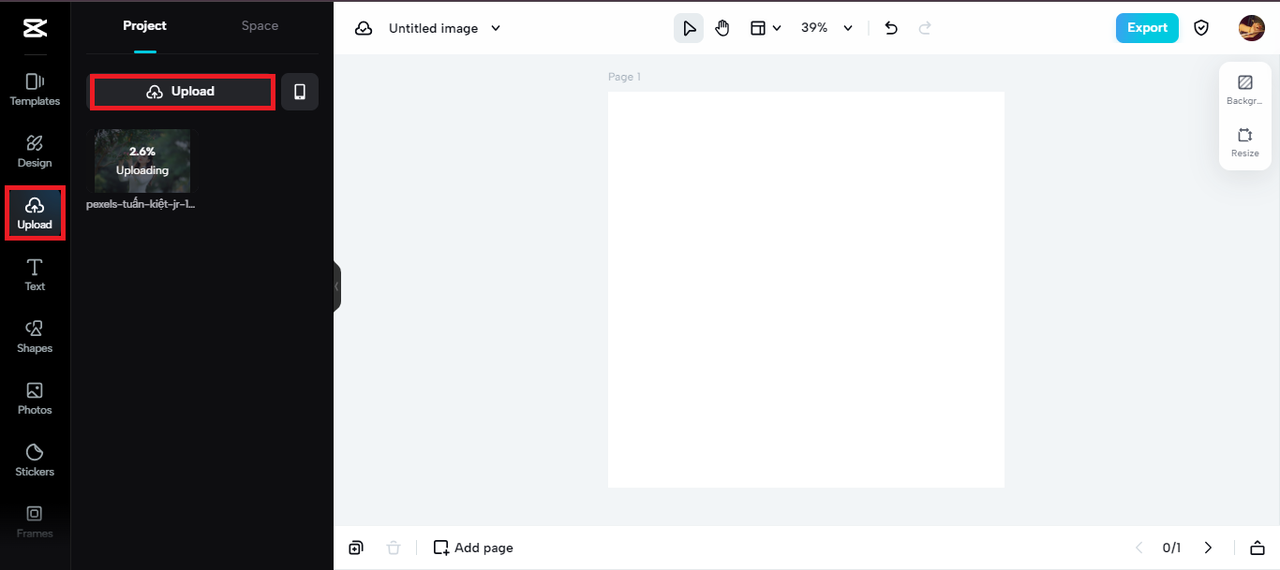Delete the page with the trash icon
Image resolution: width=1280 pixels, height=570 pixels.
tap(394, 548)
